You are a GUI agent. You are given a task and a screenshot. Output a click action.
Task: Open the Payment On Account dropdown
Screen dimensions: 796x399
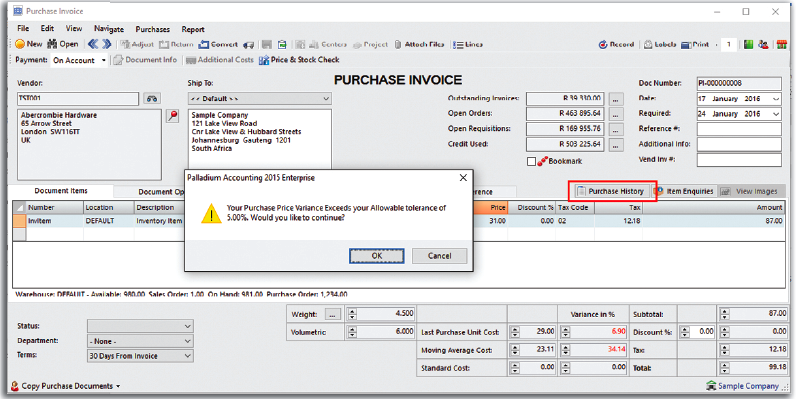[x=104, y=60]
